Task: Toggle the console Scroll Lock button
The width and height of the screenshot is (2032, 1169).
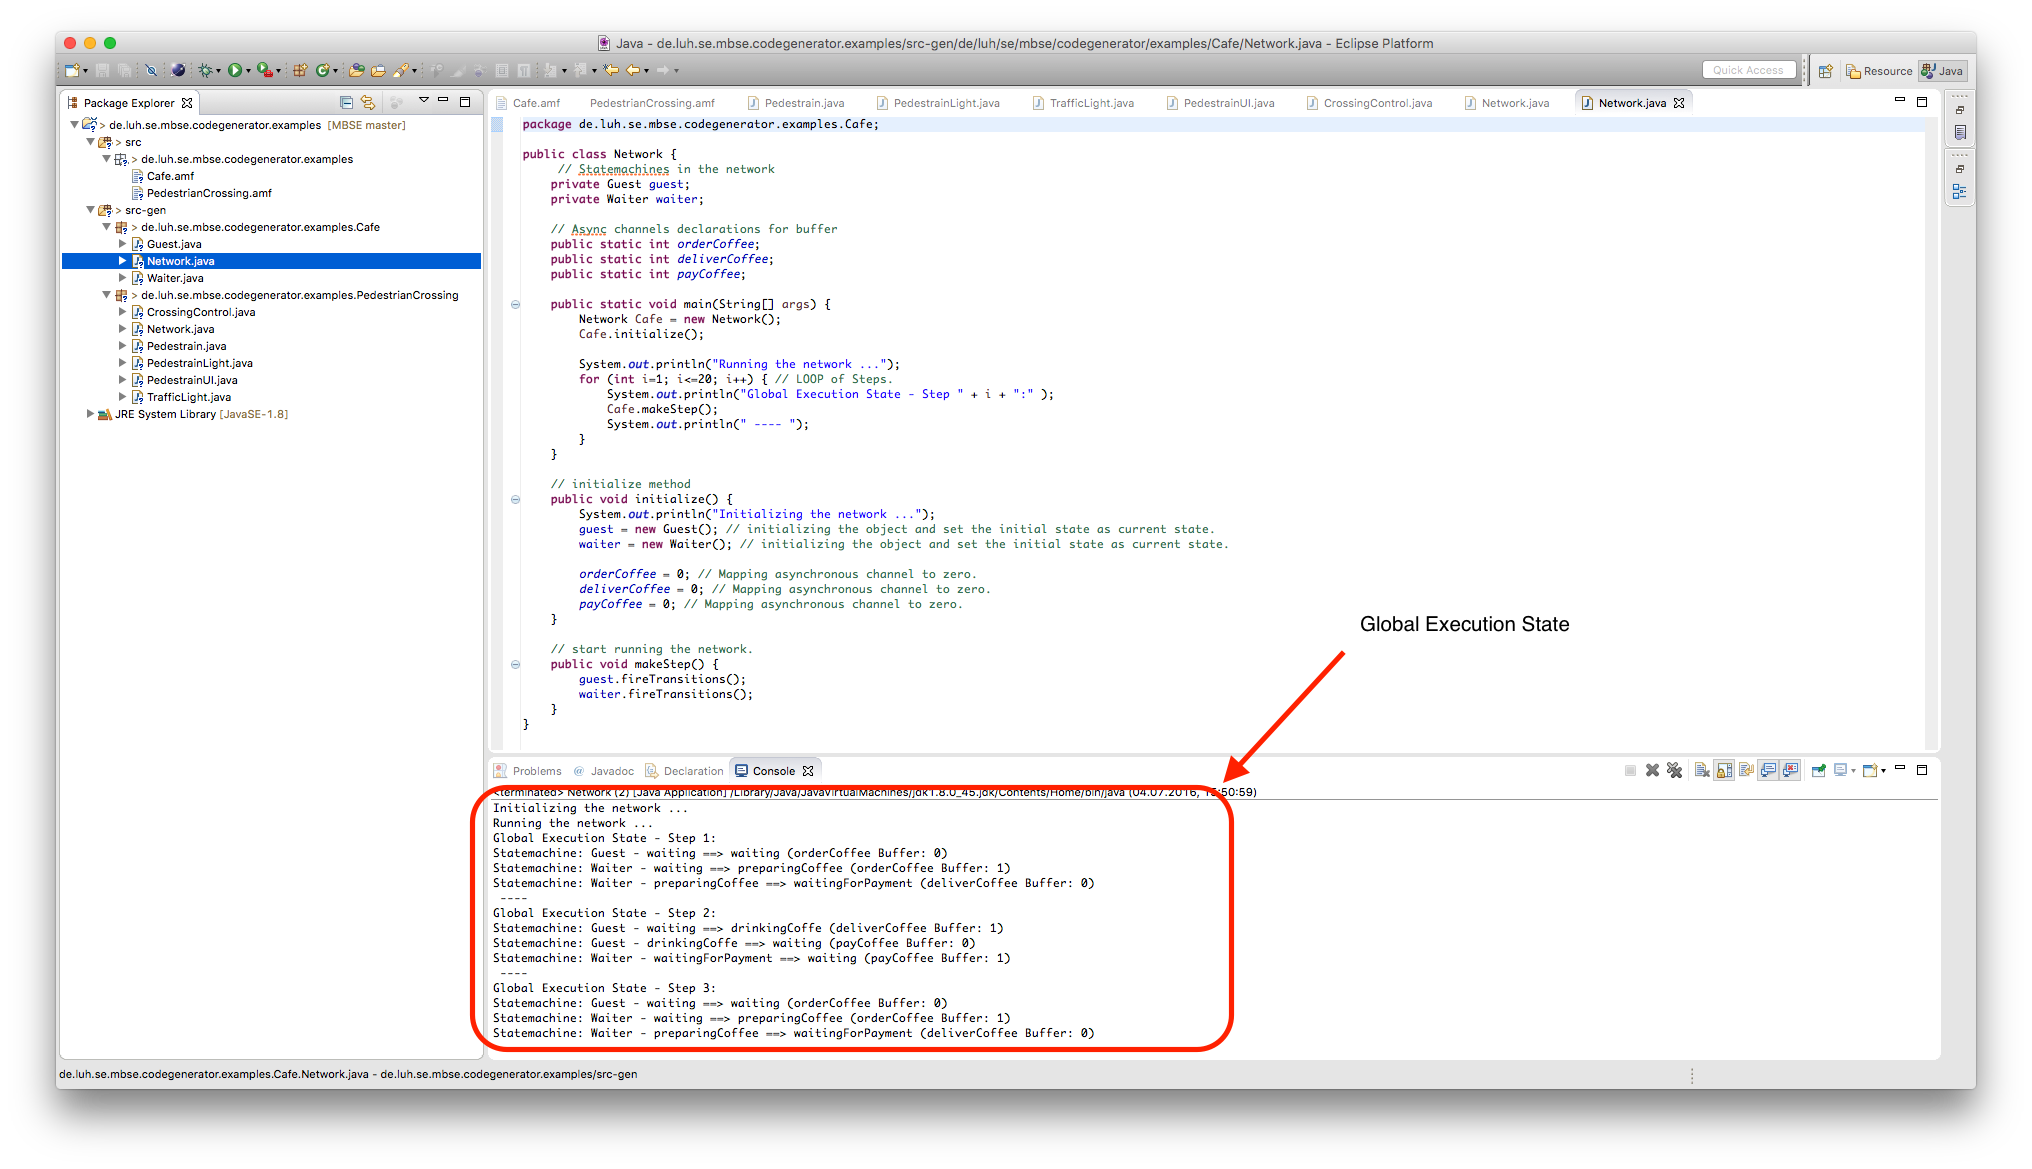Action: pyautogui.click(x=1724, y=770)
